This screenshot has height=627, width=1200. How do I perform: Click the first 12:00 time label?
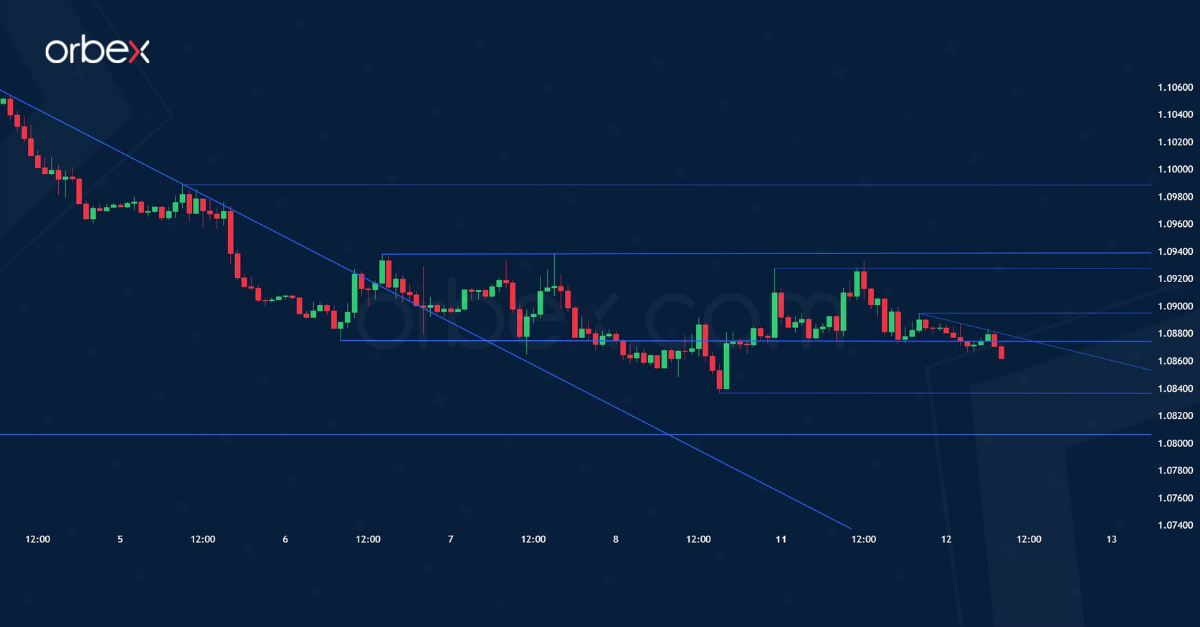click(37, 539)
